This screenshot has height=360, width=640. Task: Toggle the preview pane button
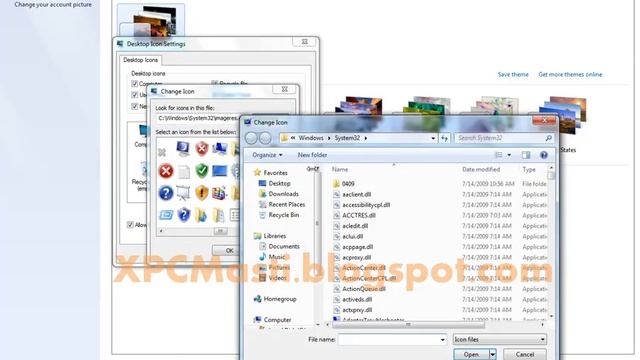click(526, 155)
